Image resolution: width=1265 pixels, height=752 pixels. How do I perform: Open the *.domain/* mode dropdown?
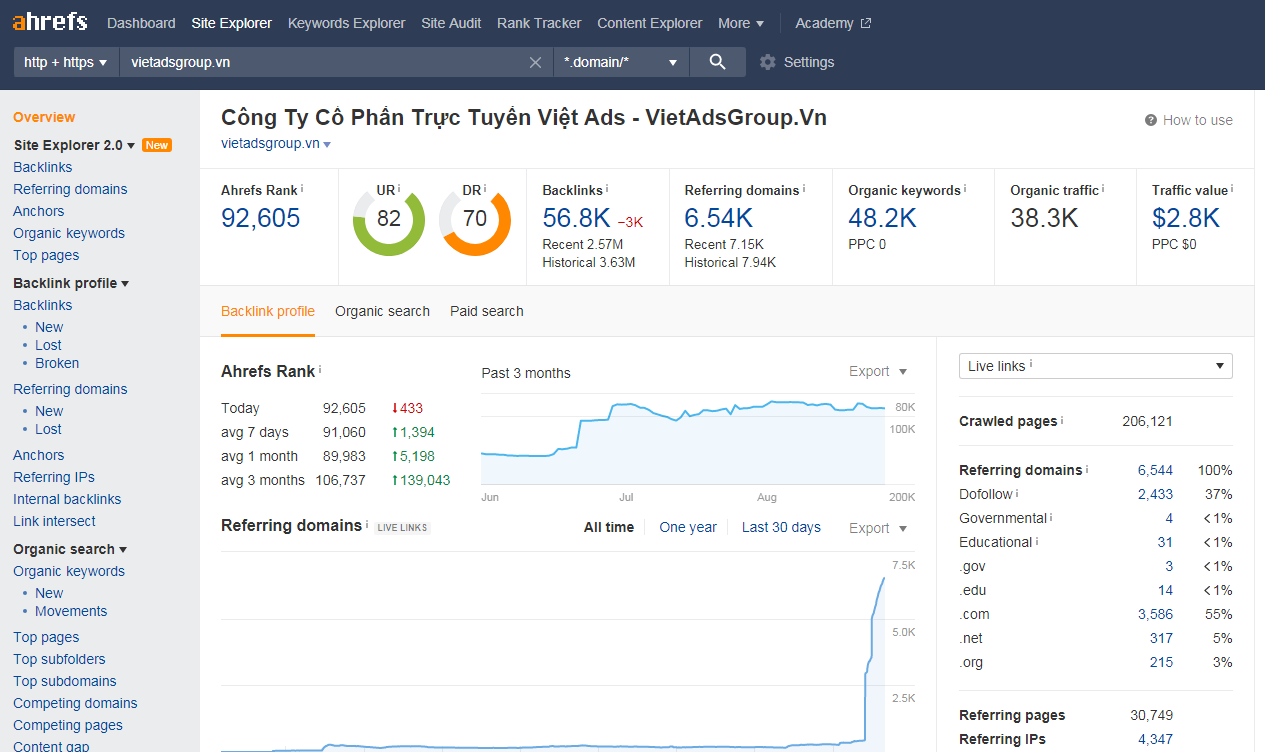point(620,62)
